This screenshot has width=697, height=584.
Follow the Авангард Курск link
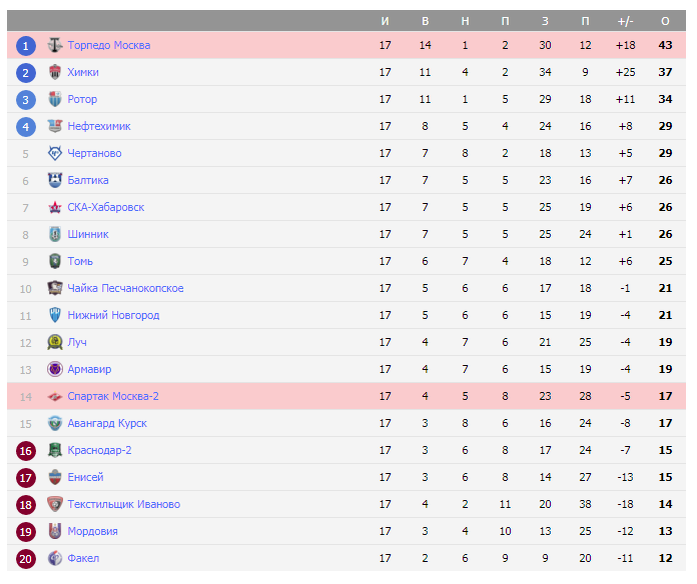coord(107,423)
